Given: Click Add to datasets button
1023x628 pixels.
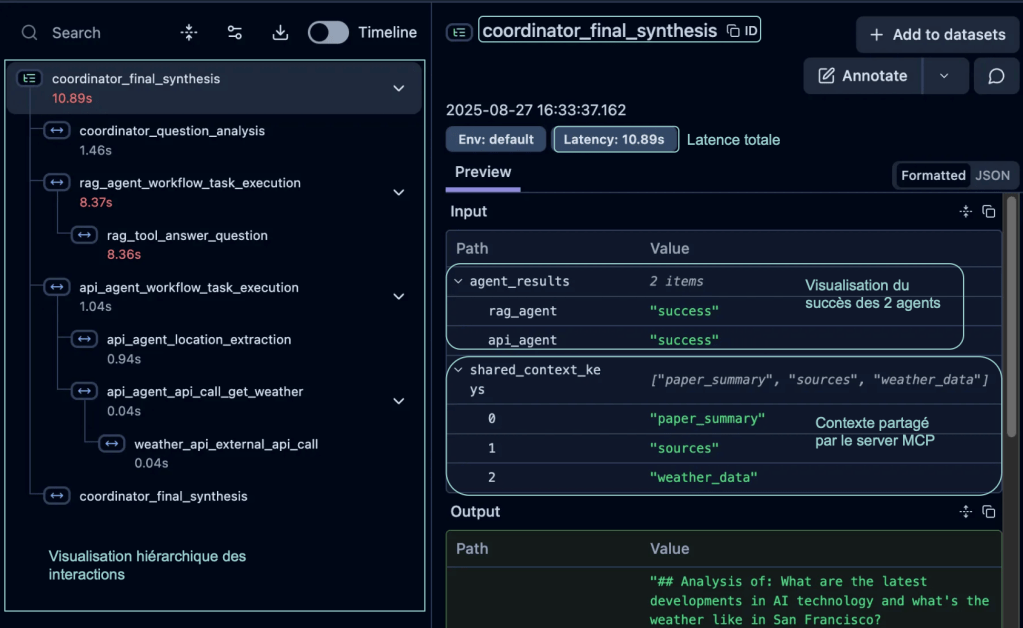Looking at the screenshot, I should [x=938, y=35].
